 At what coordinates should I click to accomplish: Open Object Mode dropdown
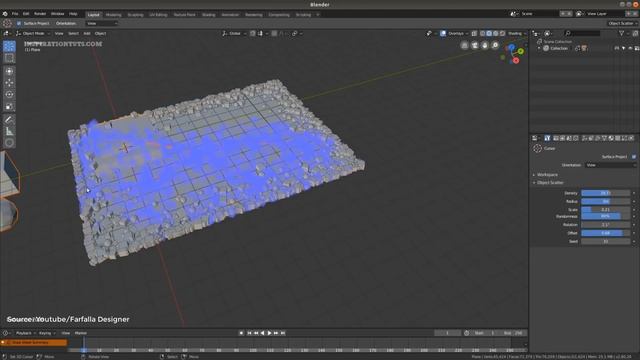[x=33, y=33]
